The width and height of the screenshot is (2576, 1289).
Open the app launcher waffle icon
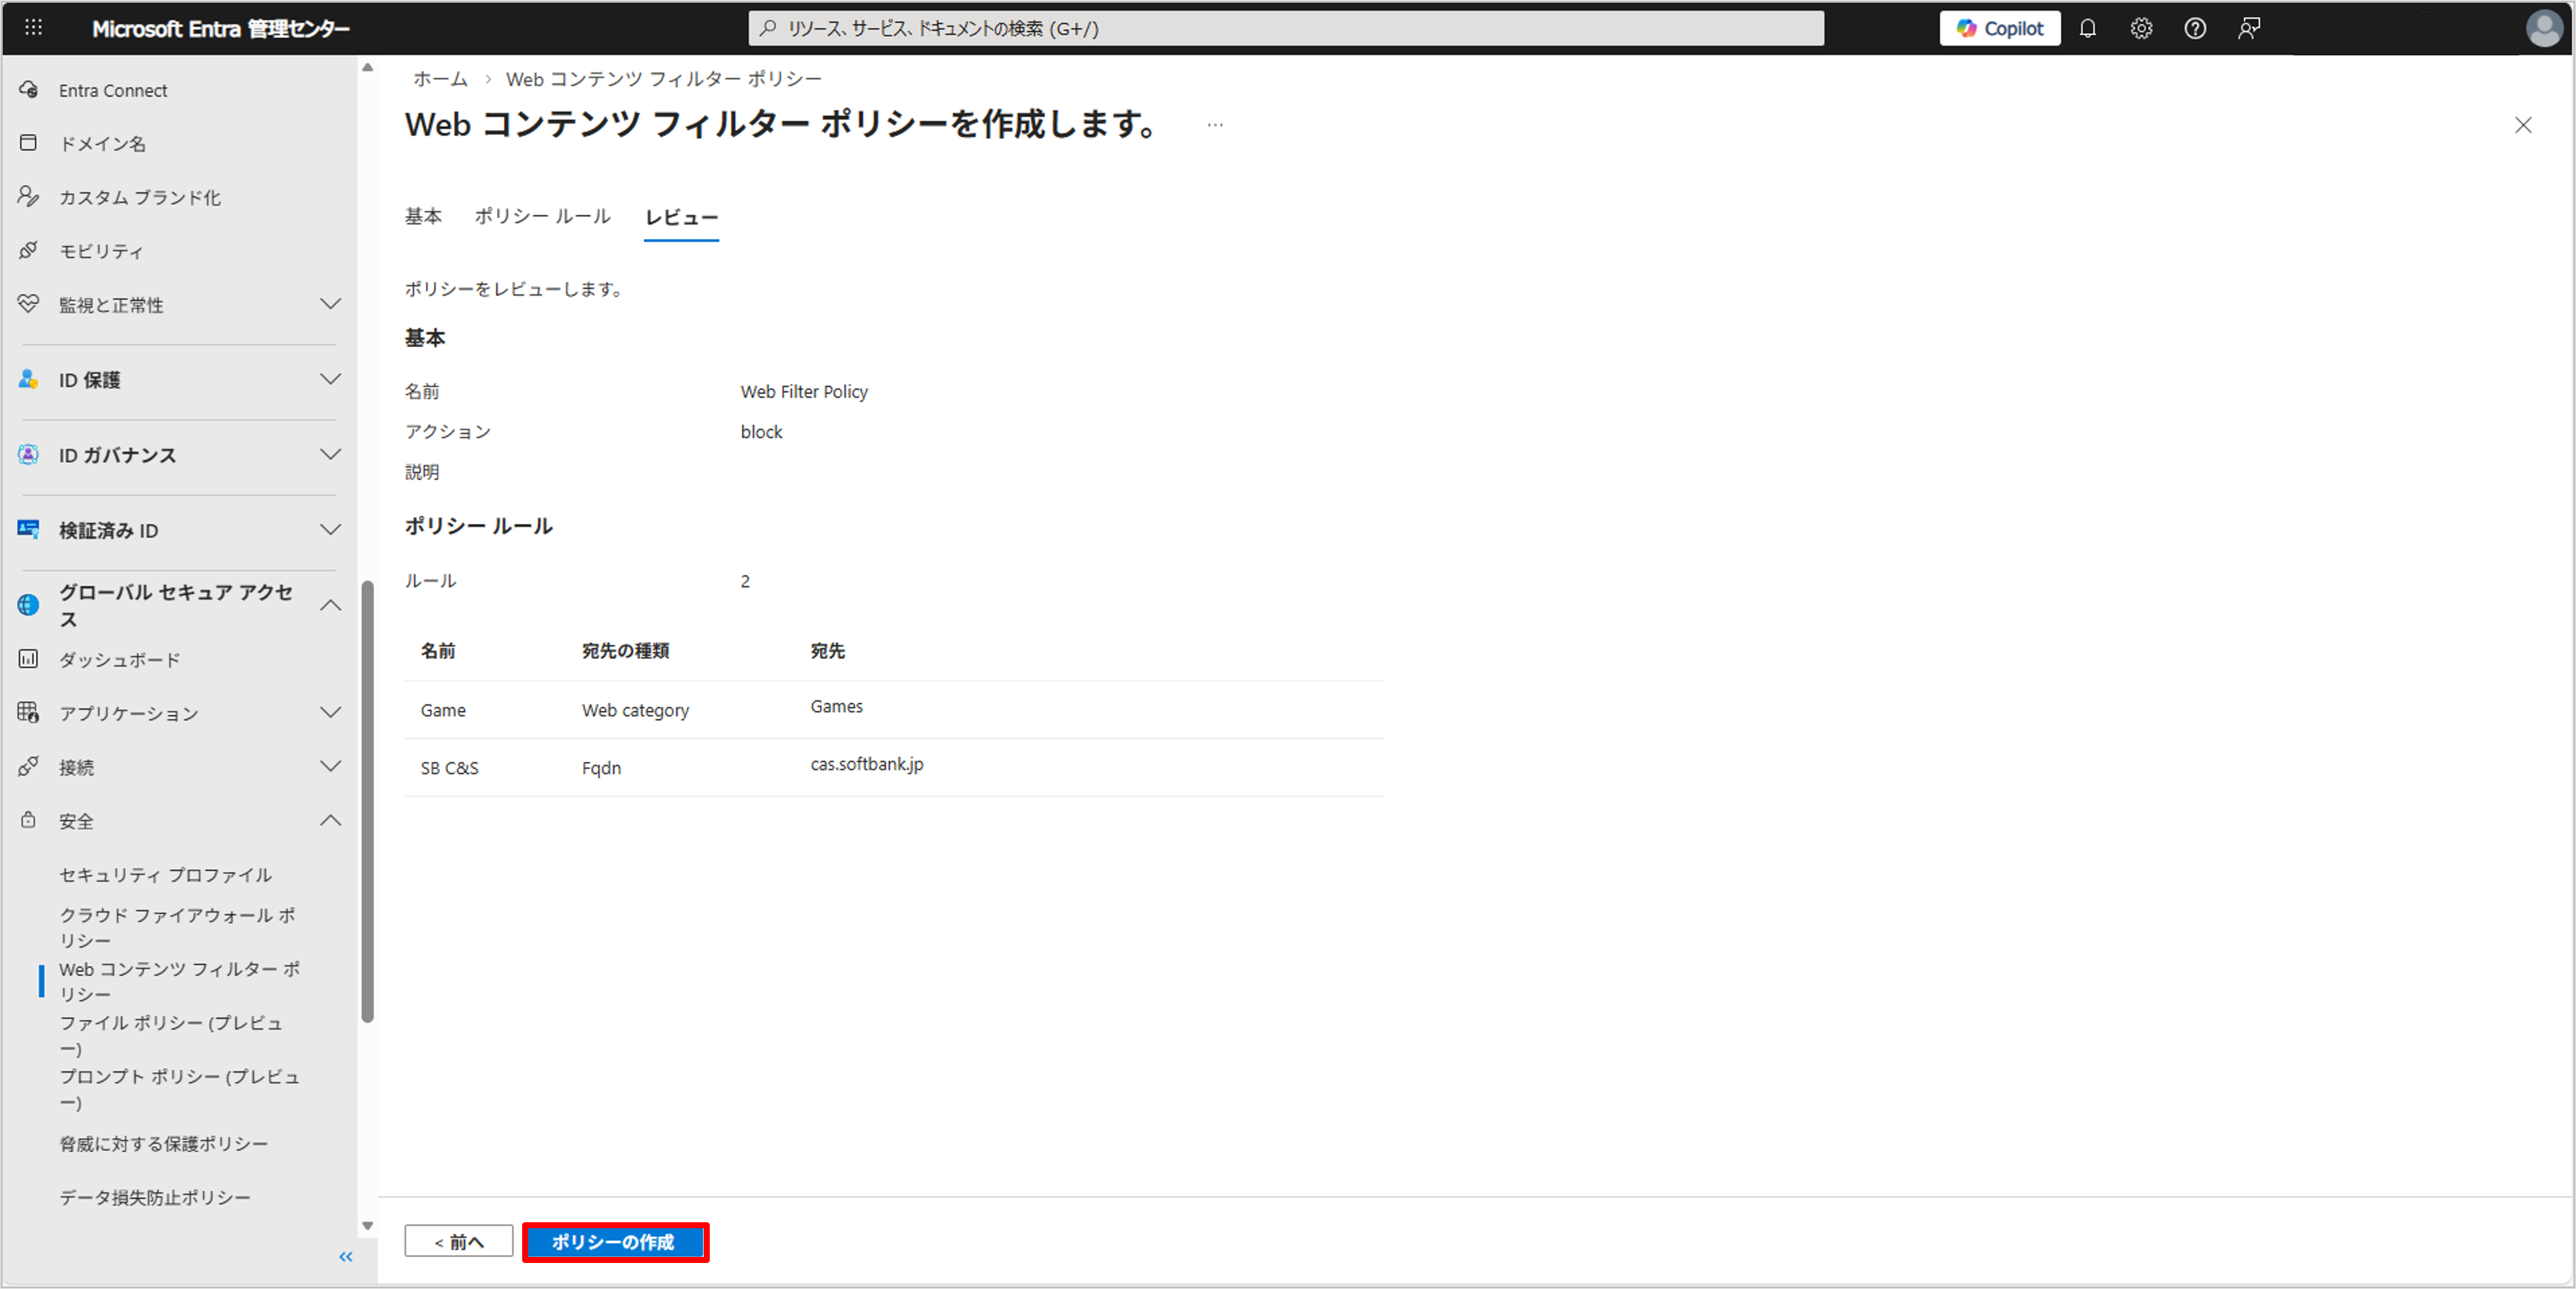point(33,28)
